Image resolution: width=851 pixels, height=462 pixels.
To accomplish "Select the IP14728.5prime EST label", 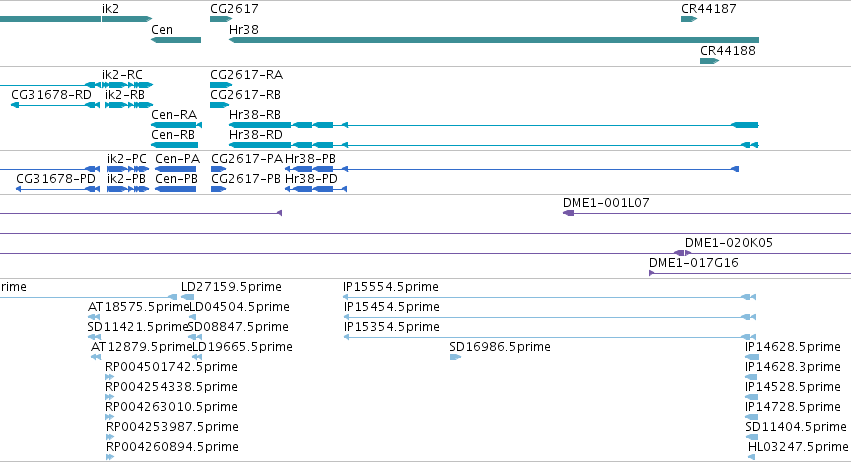I will 793,407.
